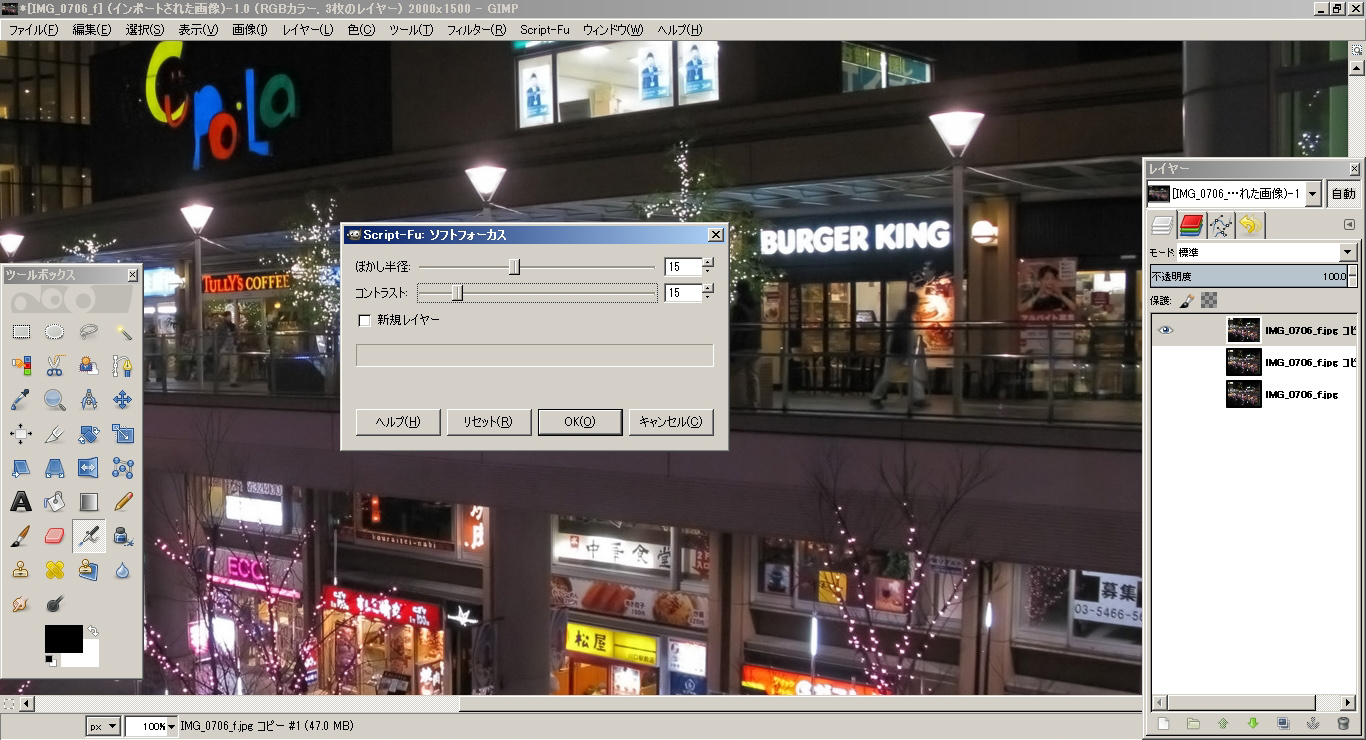
Task: Select the Crop knife tool
Action: click(55, 434)
